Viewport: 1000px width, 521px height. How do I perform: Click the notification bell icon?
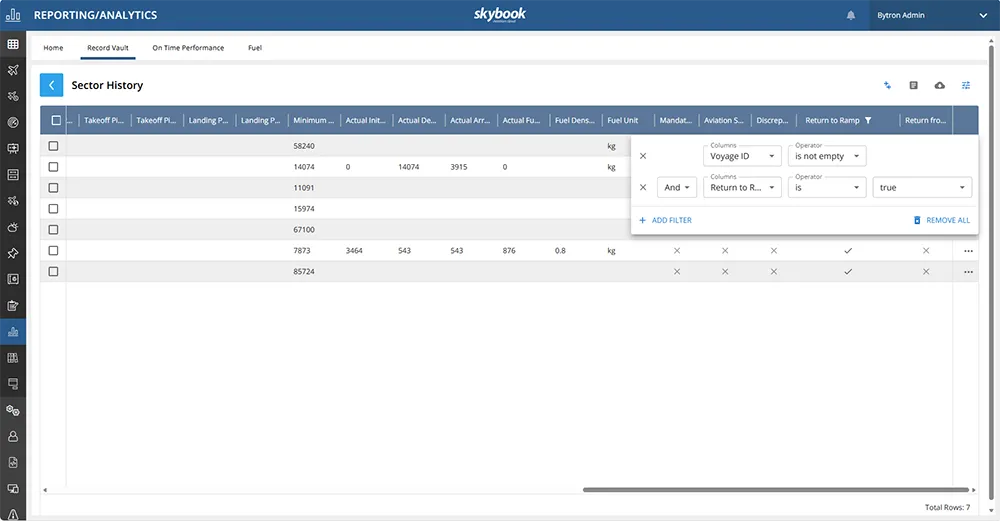click(851, 15)
